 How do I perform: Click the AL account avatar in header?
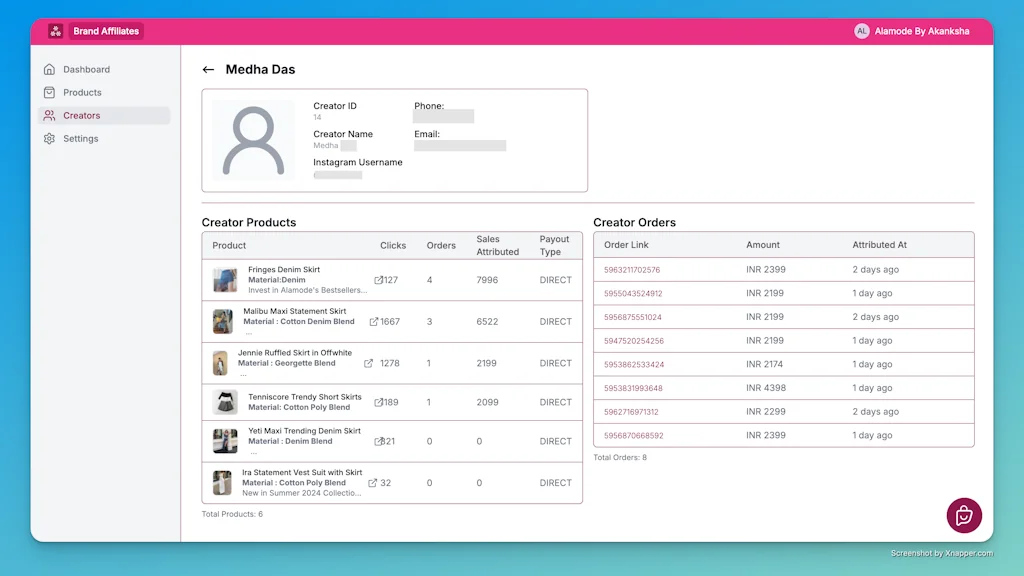862,31
